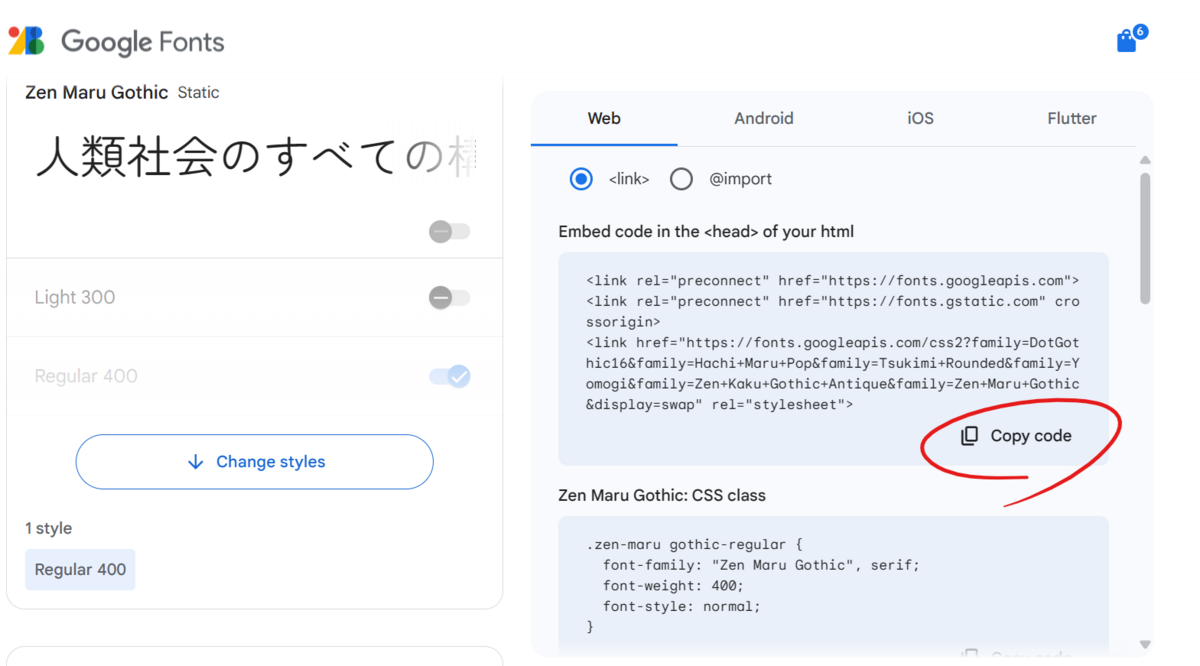
Task: Click the Google Fonts title text
Action: [x=143, y=42]
